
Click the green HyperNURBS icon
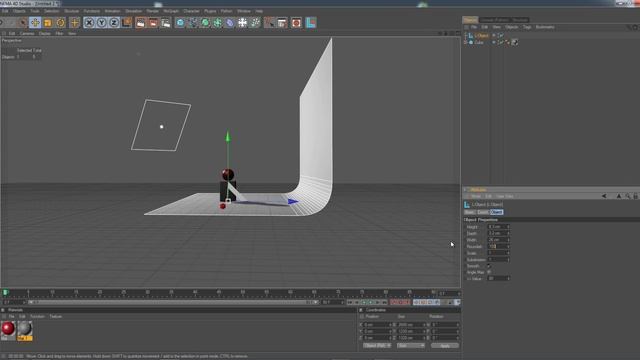pos(205,23)
